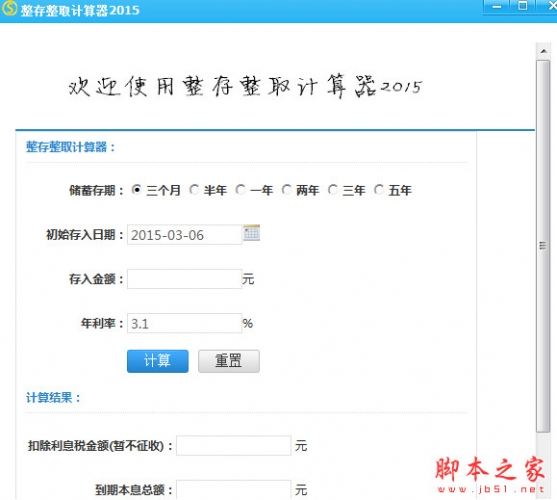This screenshot has width=557, height=500.
Task: Click the 扣除利息税金额 result field
Action: [234, 446]
